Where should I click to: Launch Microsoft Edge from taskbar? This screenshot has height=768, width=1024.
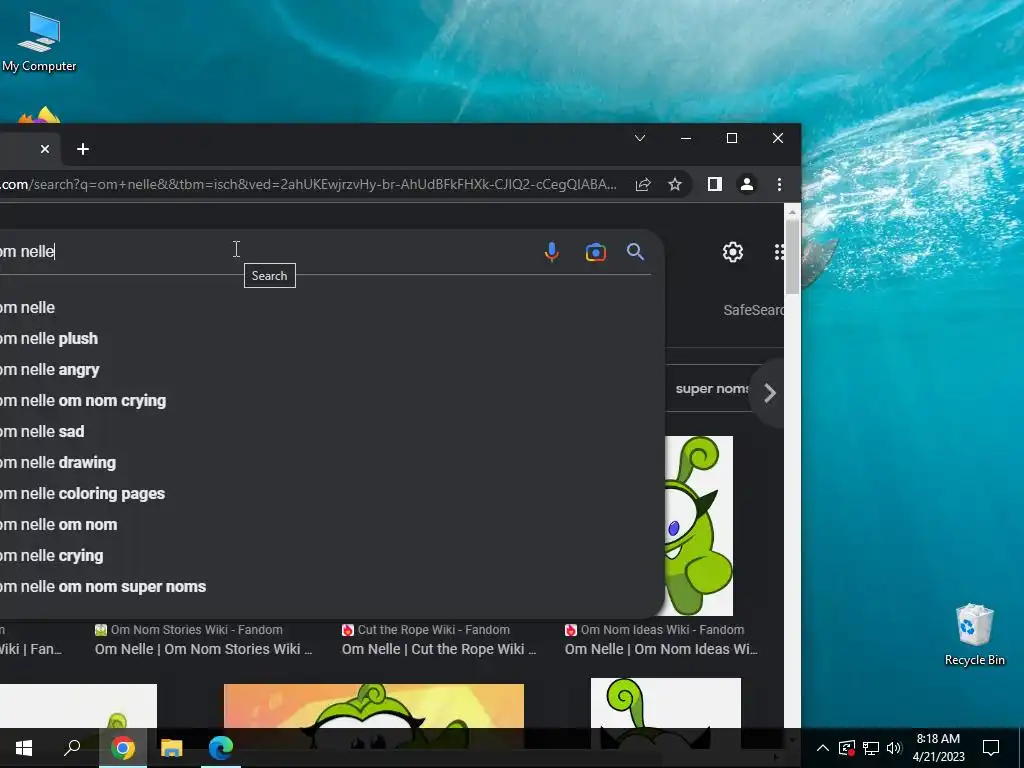221,748
